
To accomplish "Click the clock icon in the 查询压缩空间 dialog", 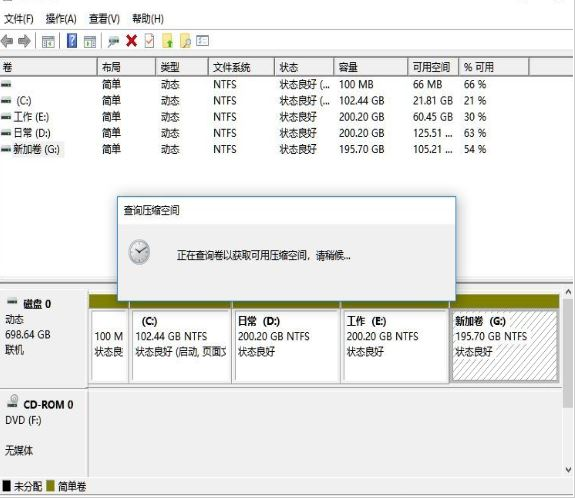I will [139, 252].
